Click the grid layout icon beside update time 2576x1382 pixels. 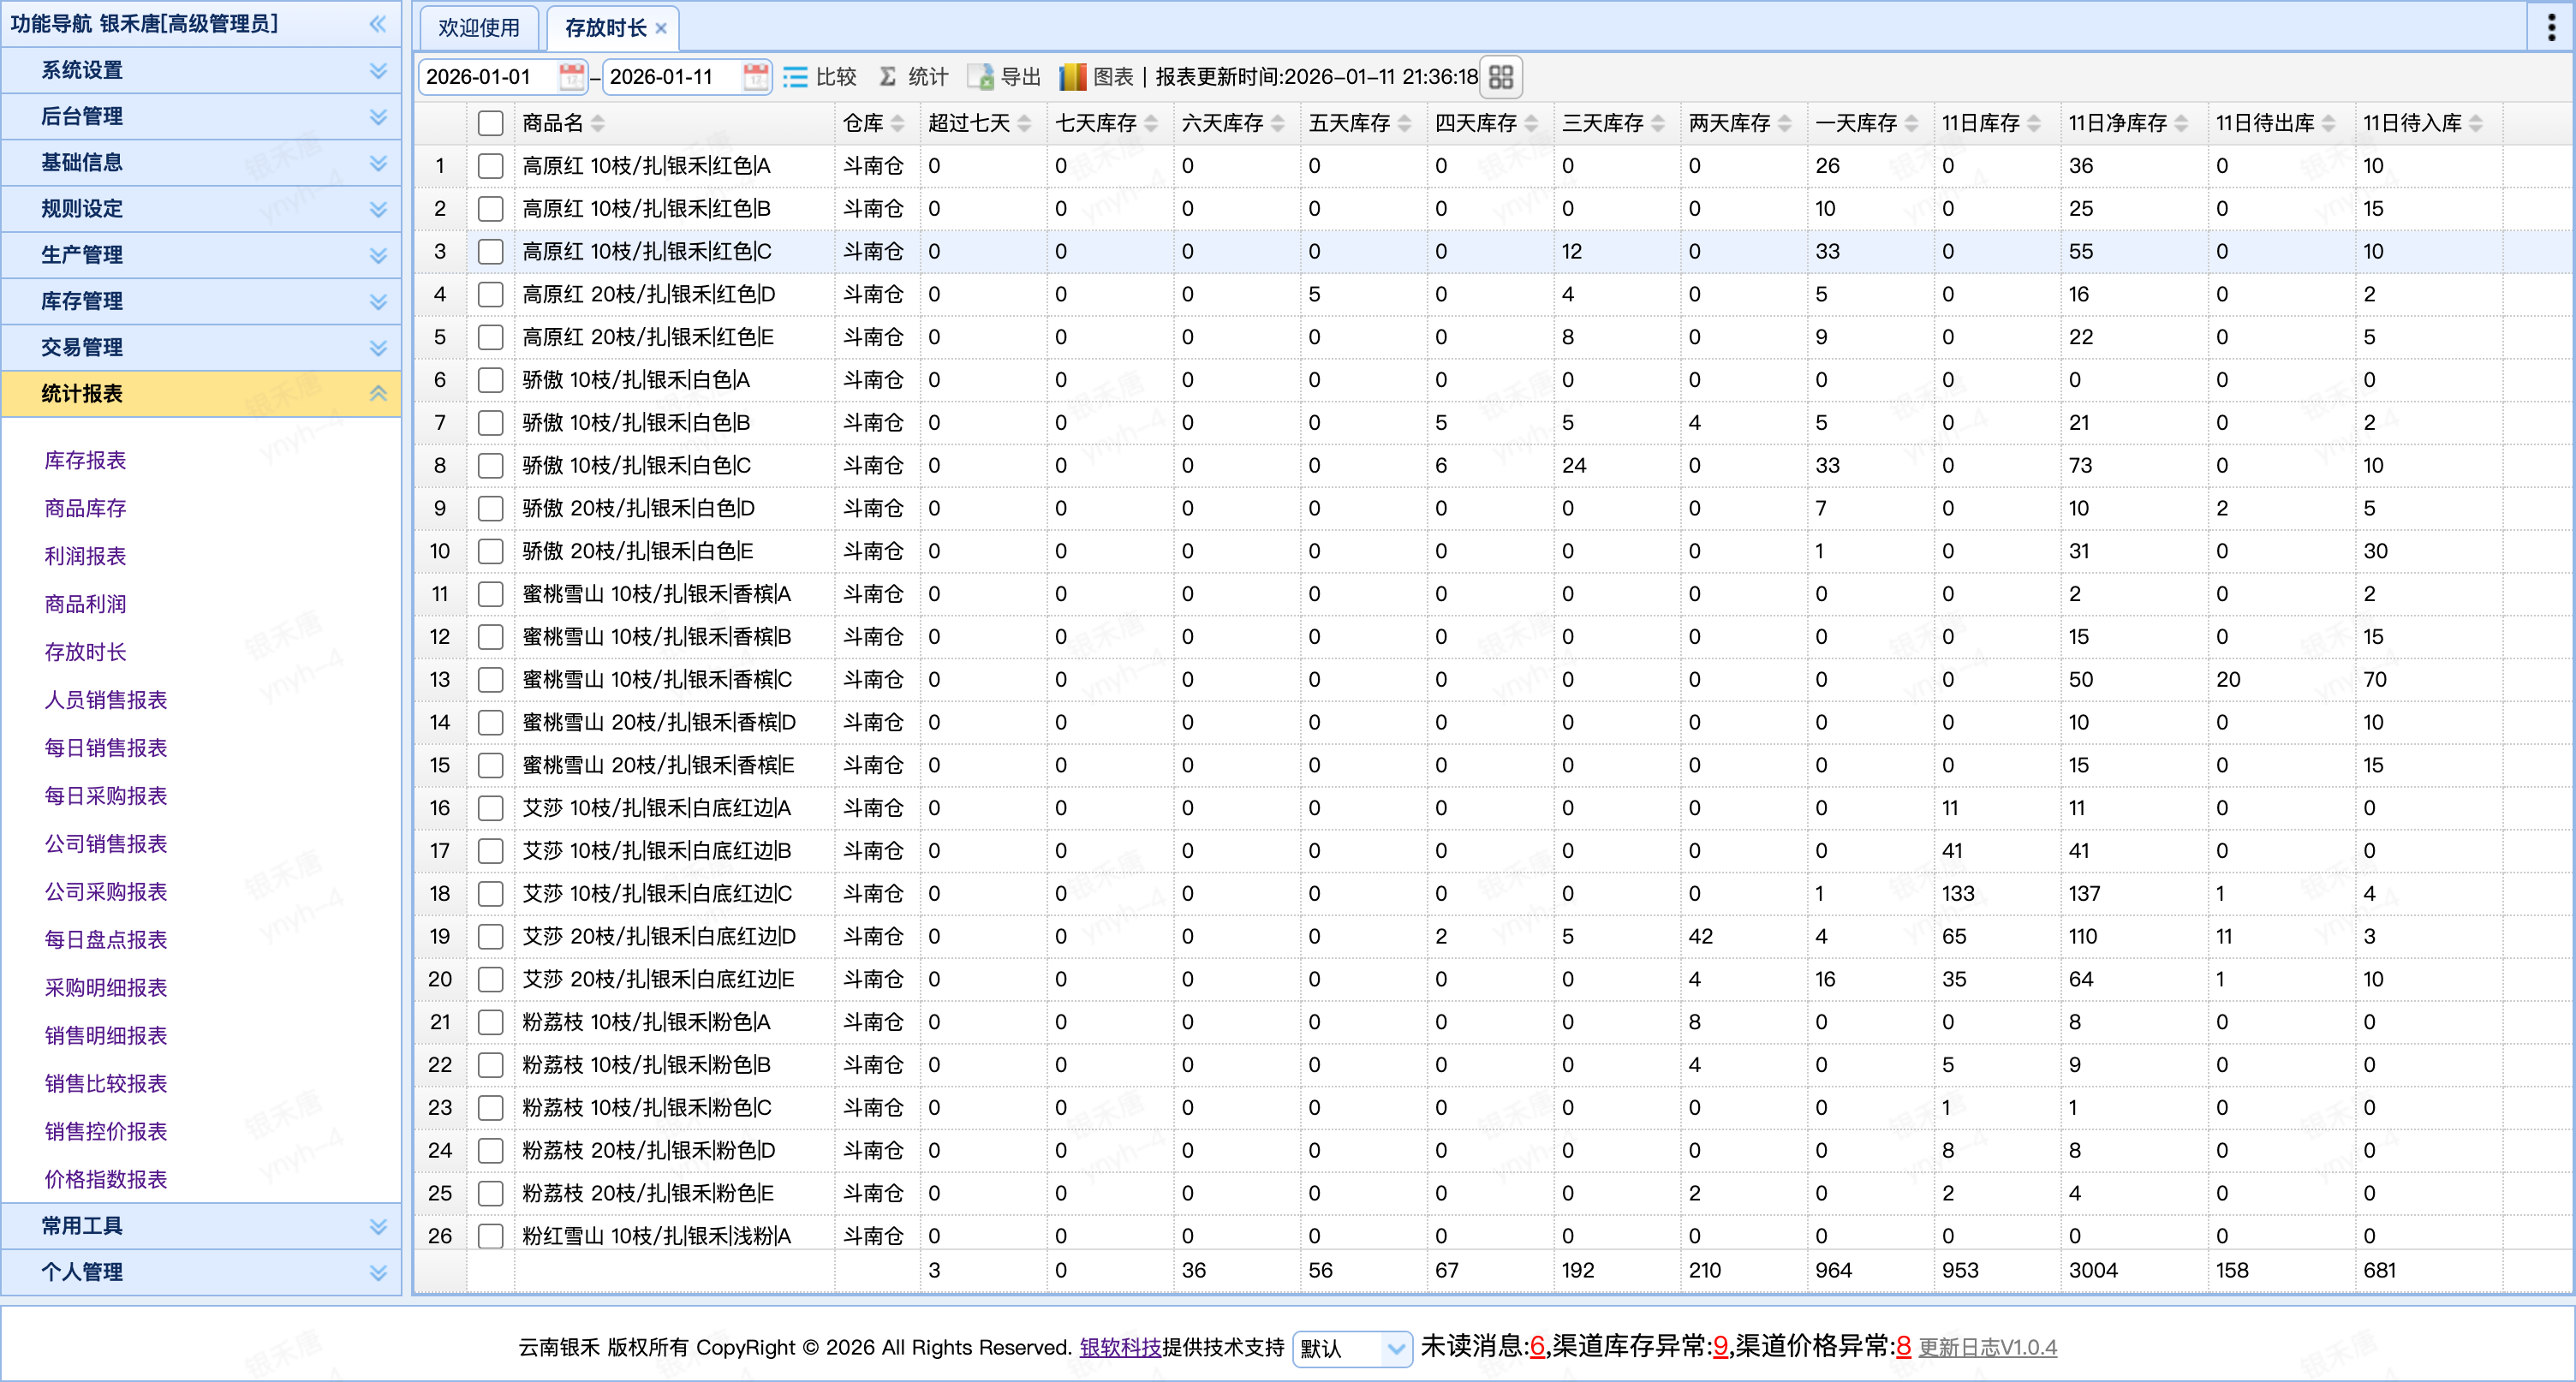coord(1500,77)
